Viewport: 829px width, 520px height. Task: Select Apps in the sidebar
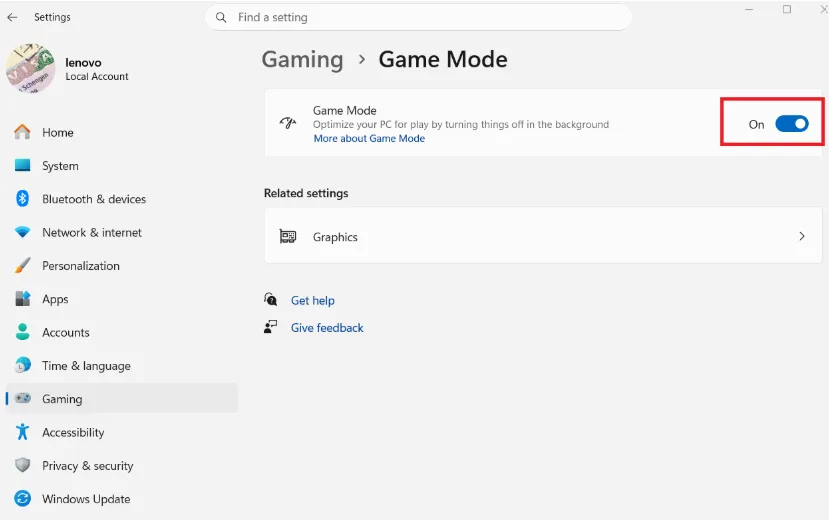(122, 299)
